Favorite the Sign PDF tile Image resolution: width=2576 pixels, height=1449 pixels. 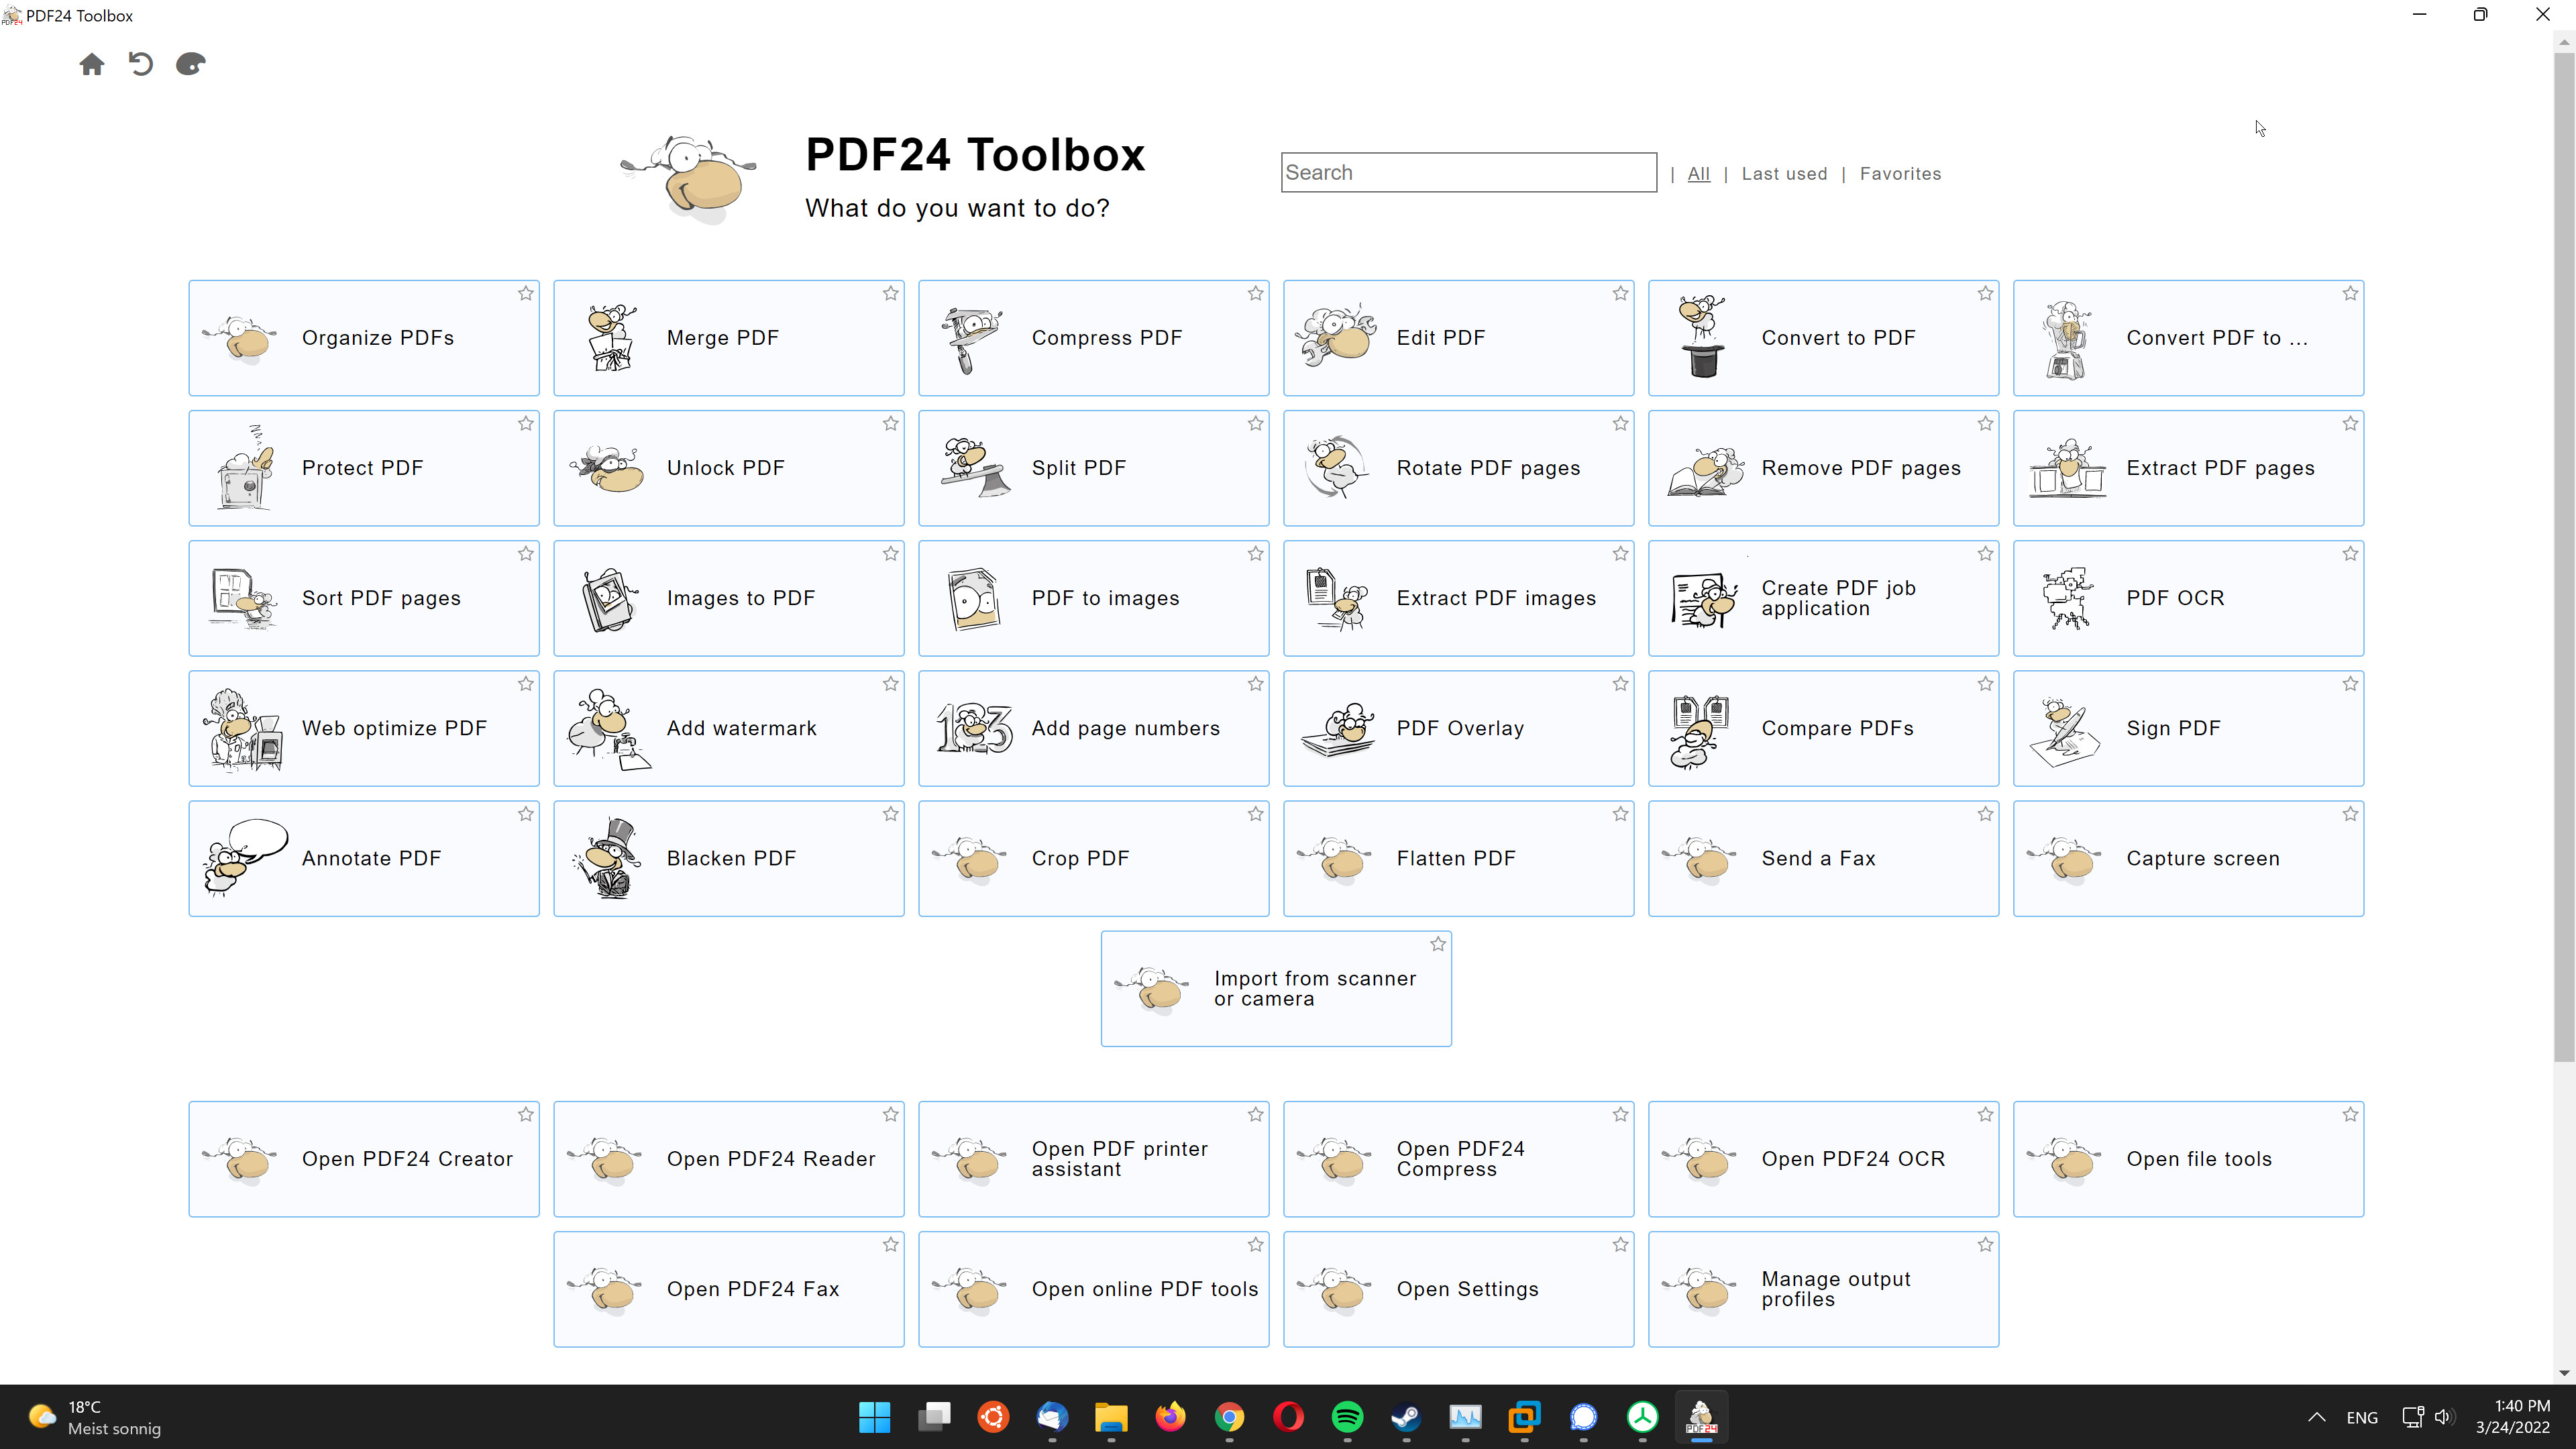[x=2350, y=683]
